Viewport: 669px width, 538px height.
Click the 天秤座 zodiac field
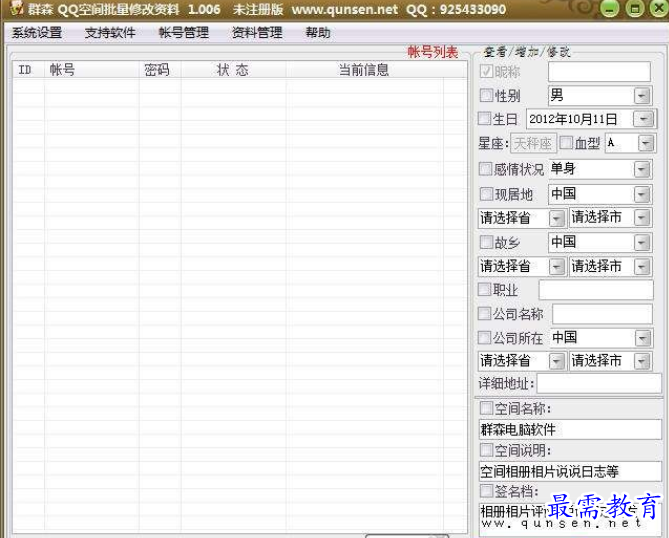click(533, 143)
